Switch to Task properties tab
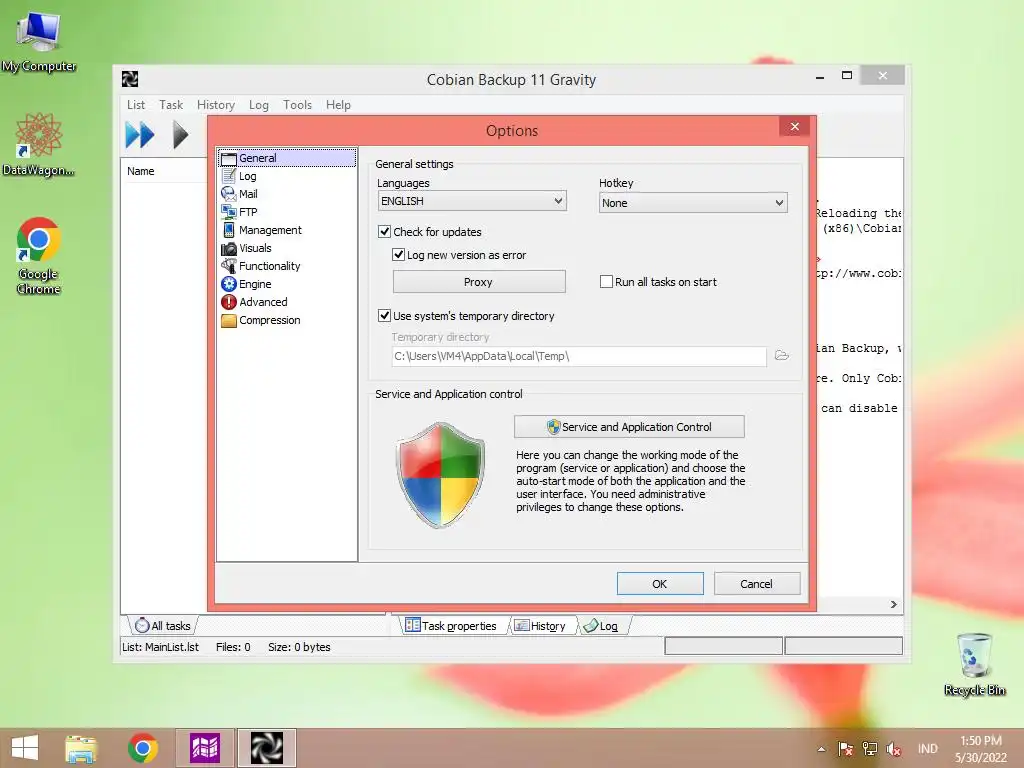Screen dimensions: 1024x768 (x=451, y=626)
